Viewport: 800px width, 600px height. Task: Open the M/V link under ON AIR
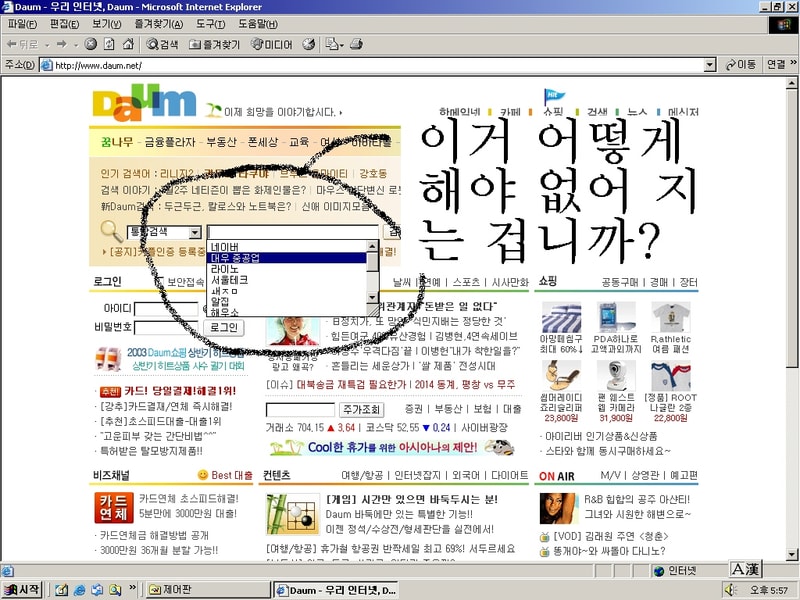pos(610,475)
